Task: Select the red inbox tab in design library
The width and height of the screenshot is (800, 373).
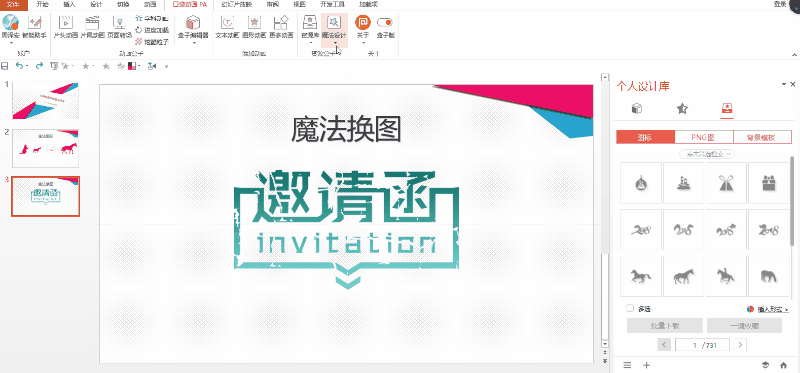Action: pos(727,108)
